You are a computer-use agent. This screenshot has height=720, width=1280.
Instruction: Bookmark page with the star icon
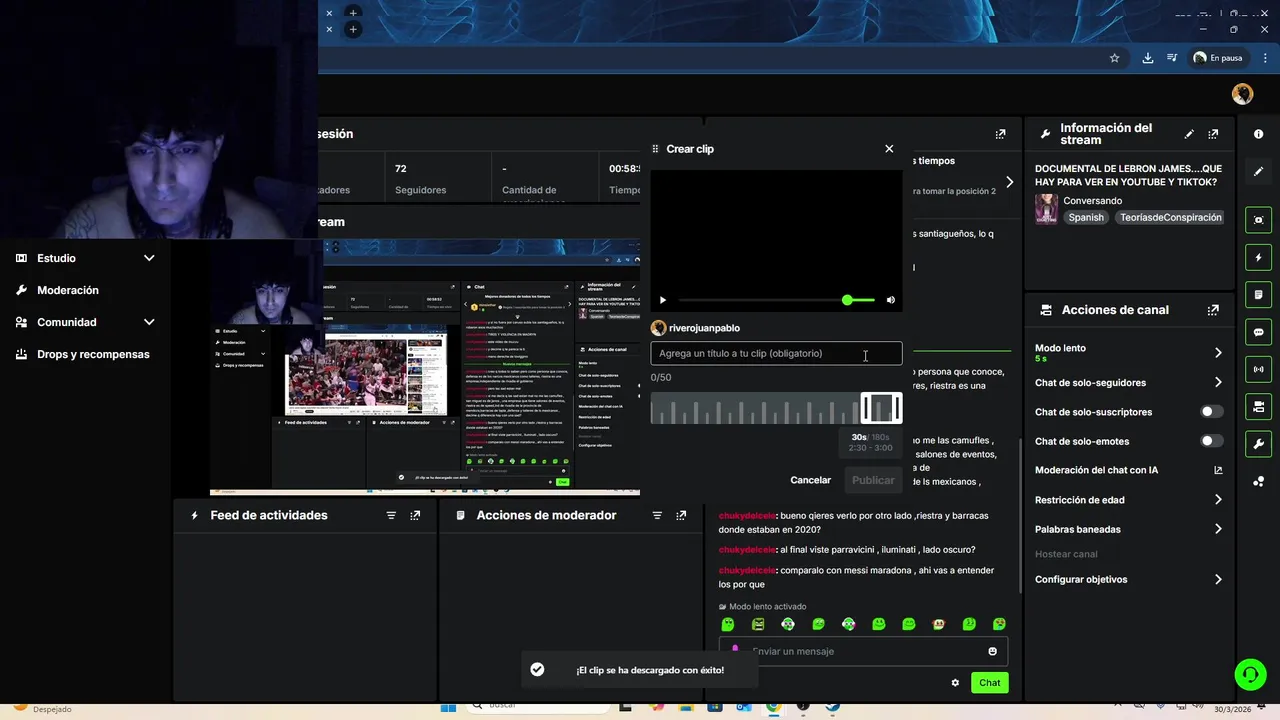pyautogui.click(x=1114, y=58)
